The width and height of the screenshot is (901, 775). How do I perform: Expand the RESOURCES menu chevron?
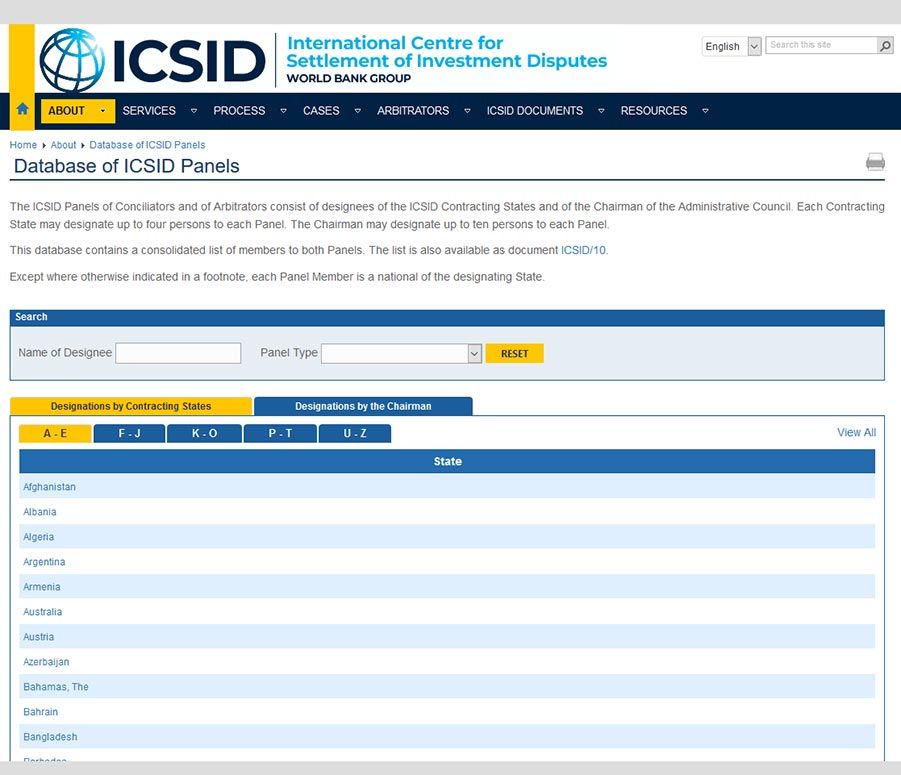tap(705, 111)
